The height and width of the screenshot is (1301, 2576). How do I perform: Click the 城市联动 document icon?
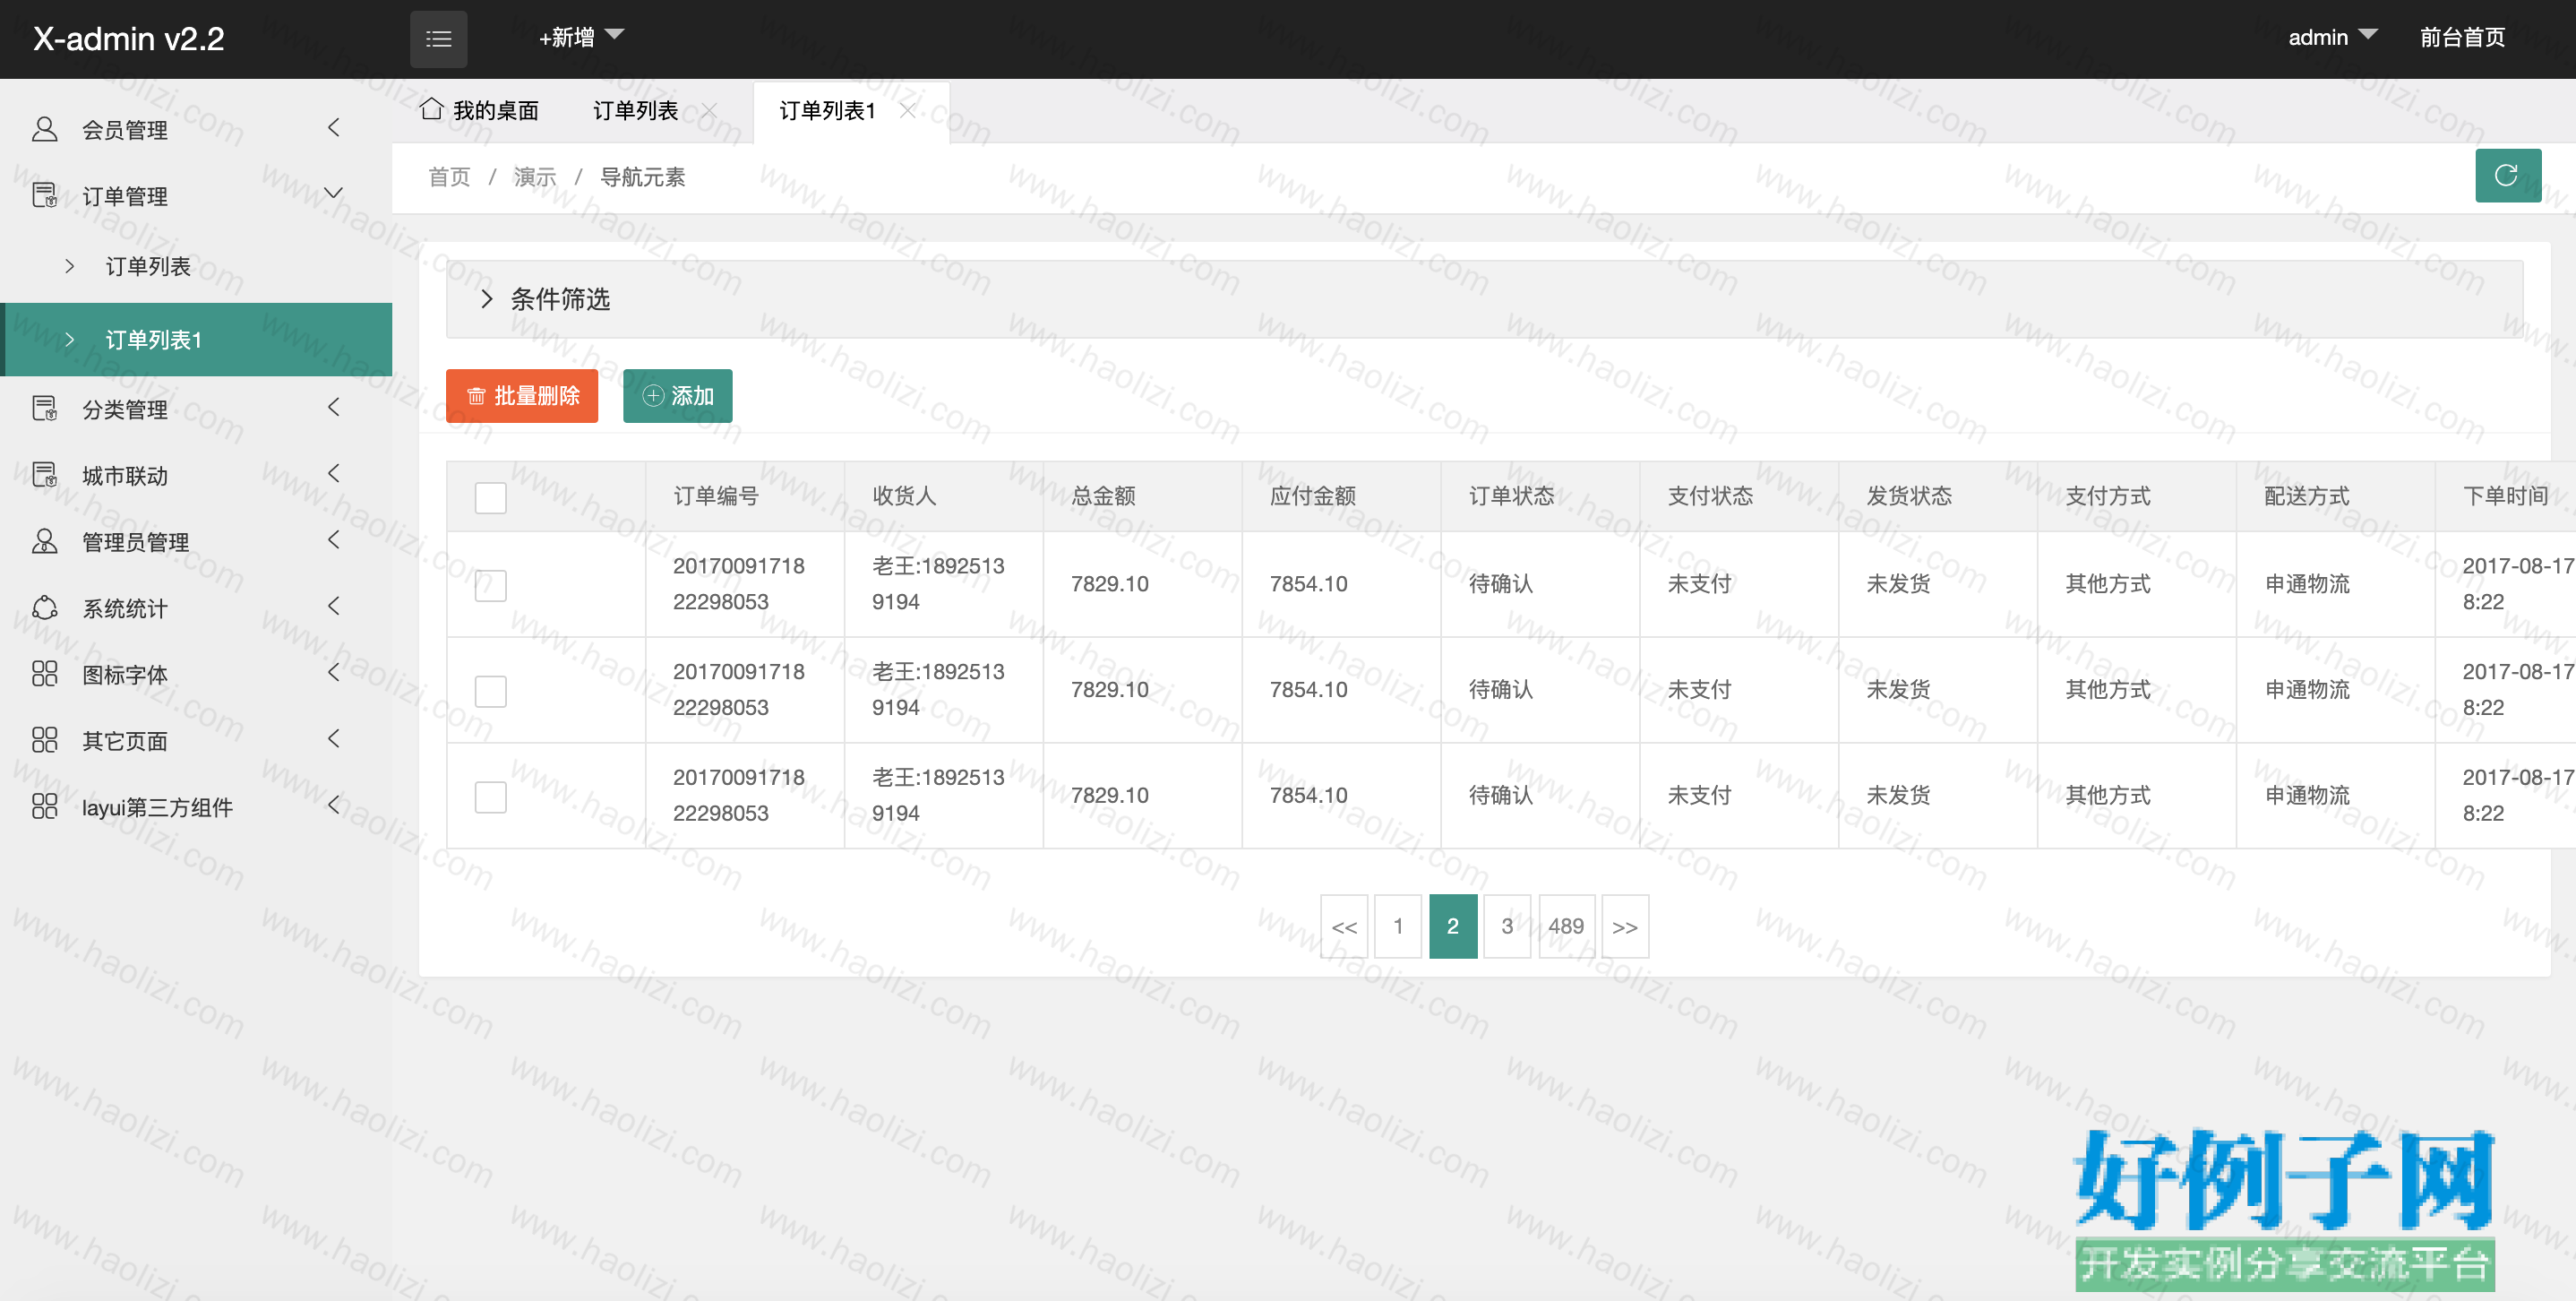[x=44, y=475]
